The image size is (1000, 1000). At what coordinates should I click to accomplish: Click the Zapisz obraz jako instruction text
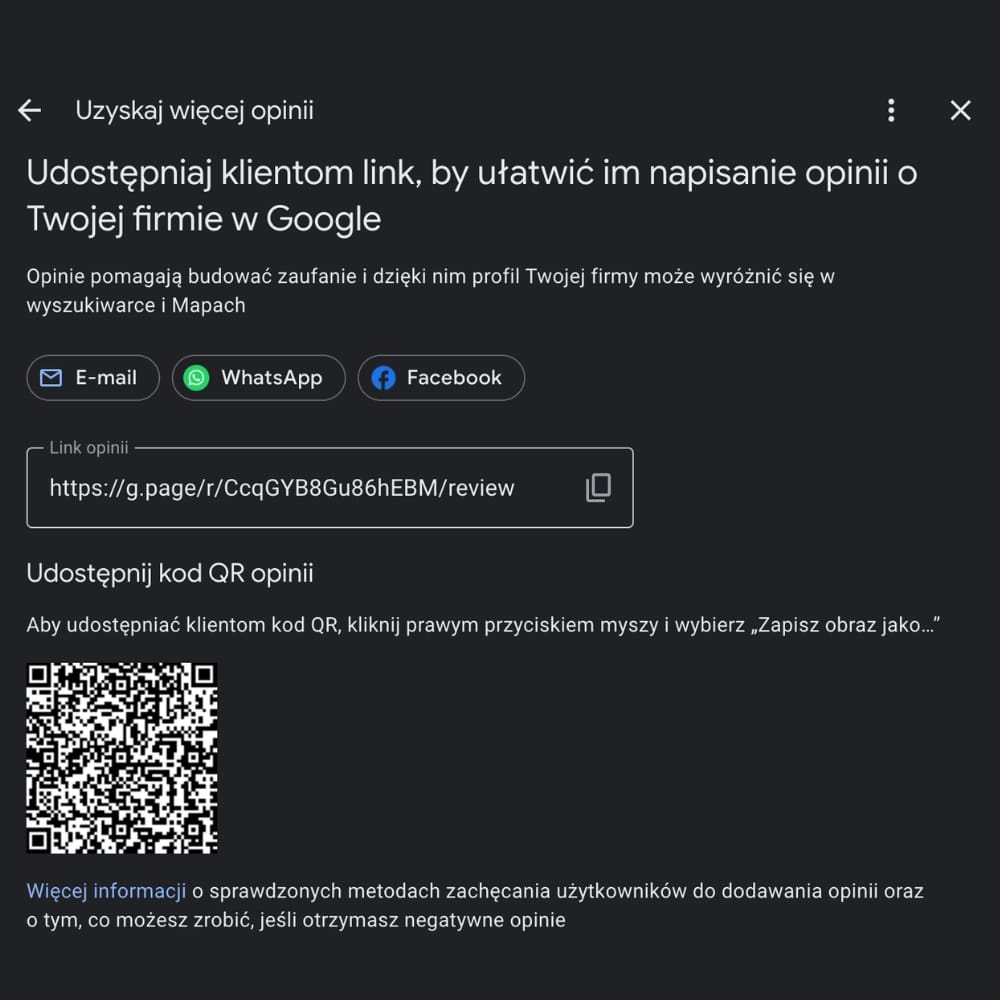[x=483, y=624]
